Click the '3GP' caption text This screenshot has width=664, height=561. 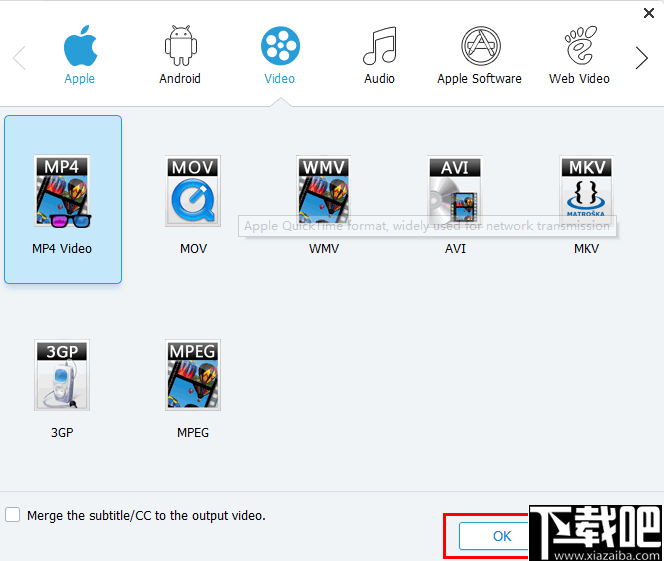(62, 433)
